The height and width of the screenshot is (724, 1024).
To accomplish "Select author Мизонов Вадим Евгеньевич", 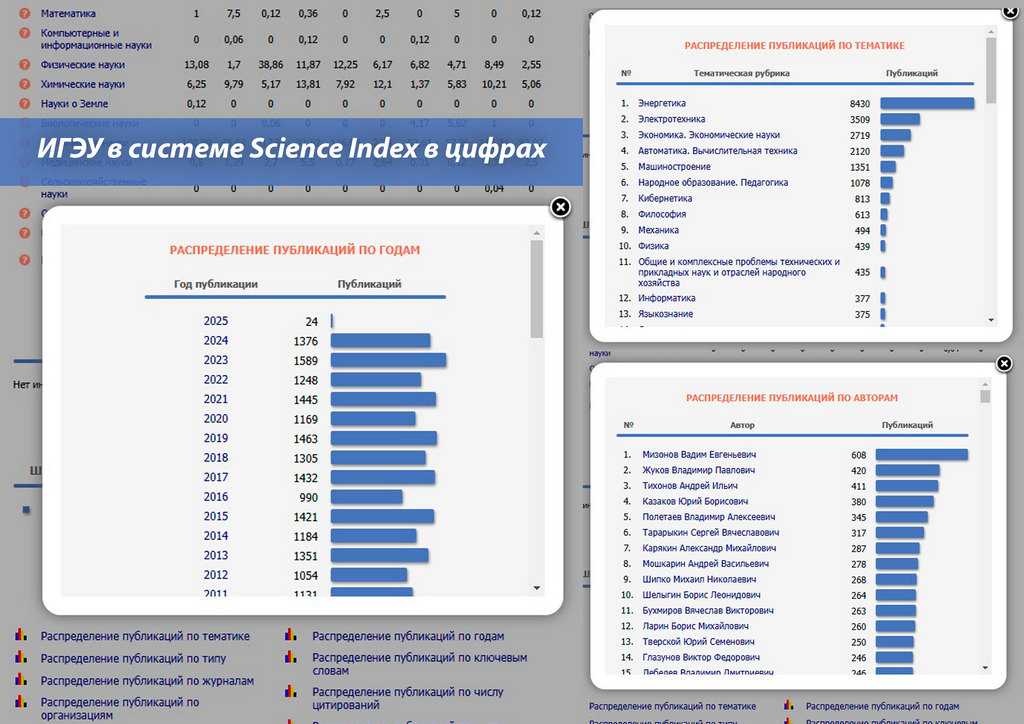I will point(699,455).
